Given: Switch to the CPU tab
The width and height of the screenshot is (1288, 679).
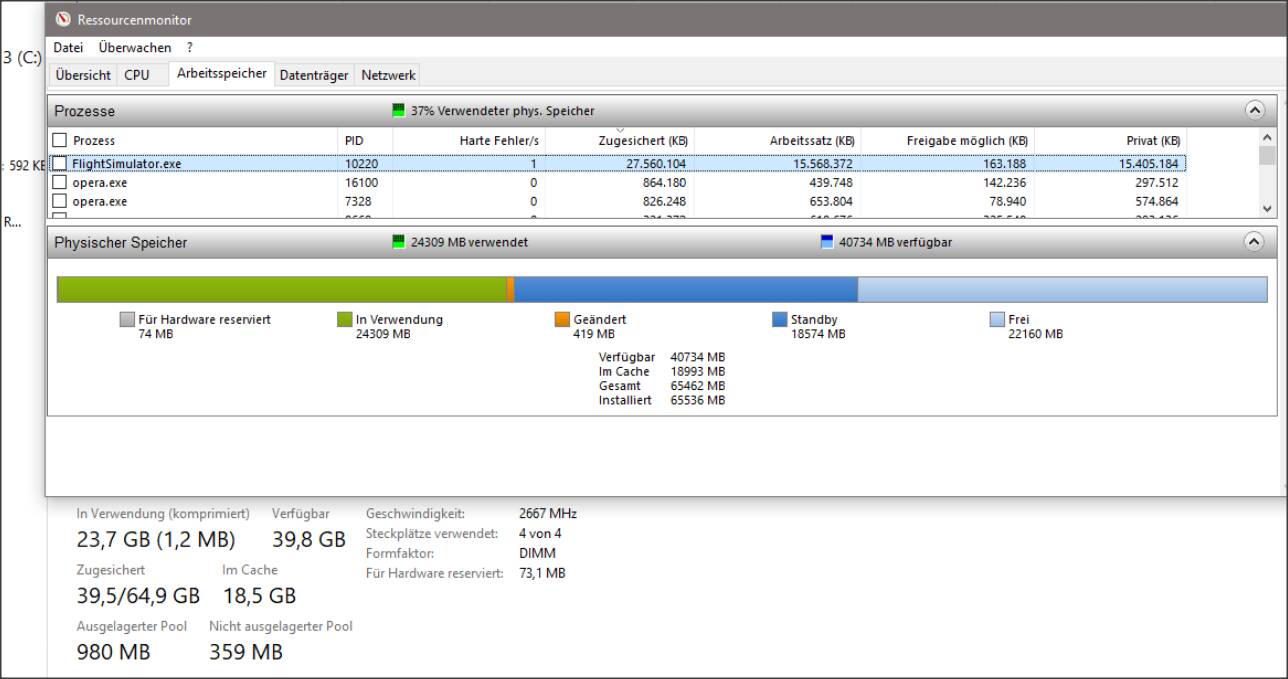Looking at the screenshot, I should click(x=136, y=75).
